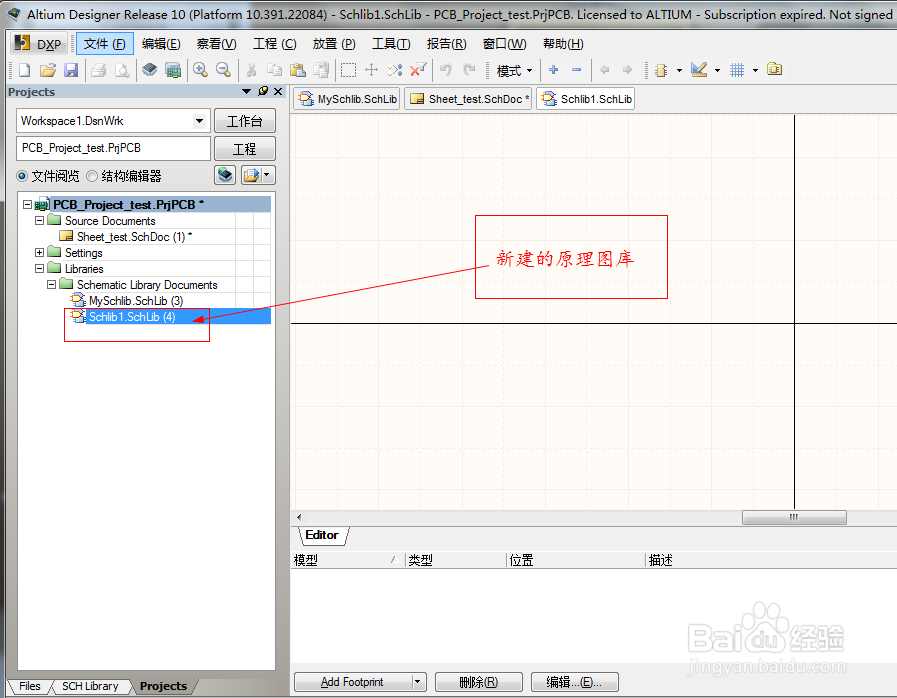
Task: Collapse Schematic Library Documents folder
Action: [51, 284]
